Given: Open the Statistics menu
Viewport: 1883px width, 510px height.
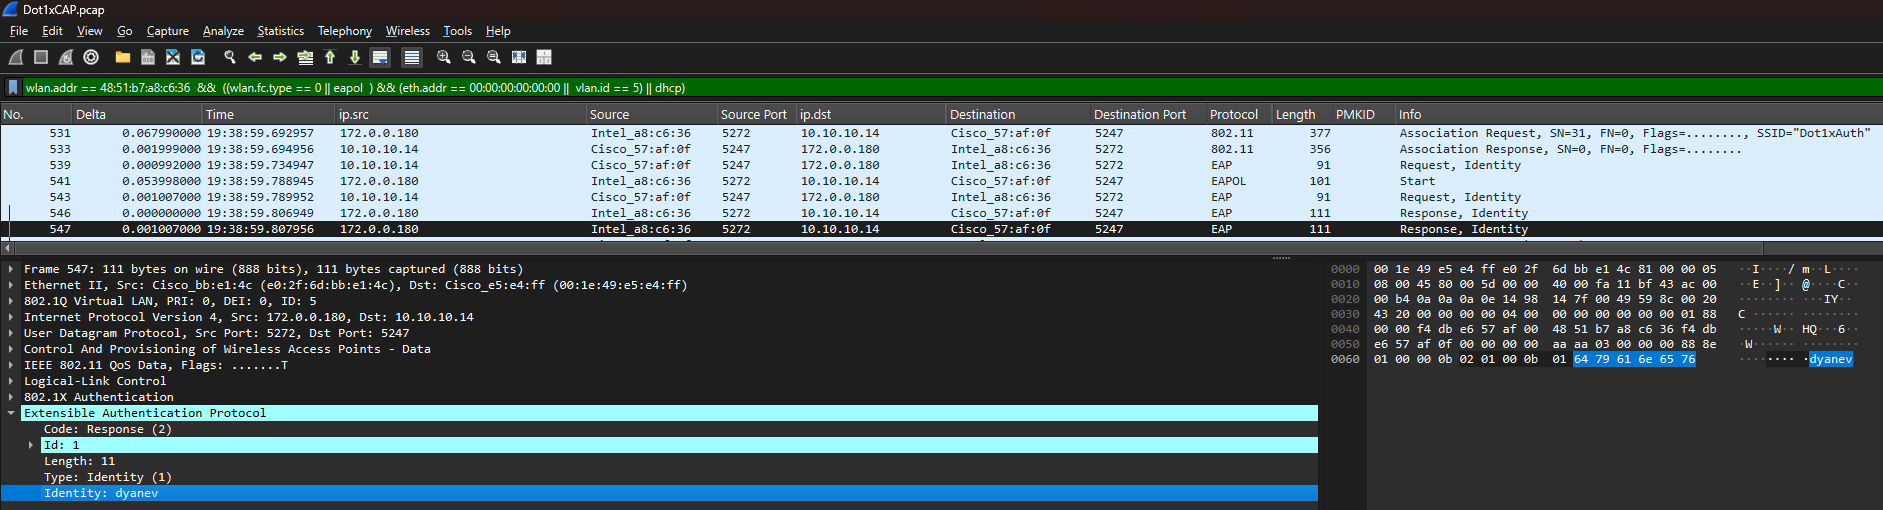Looking at the screenshot, I should [280, 31].
